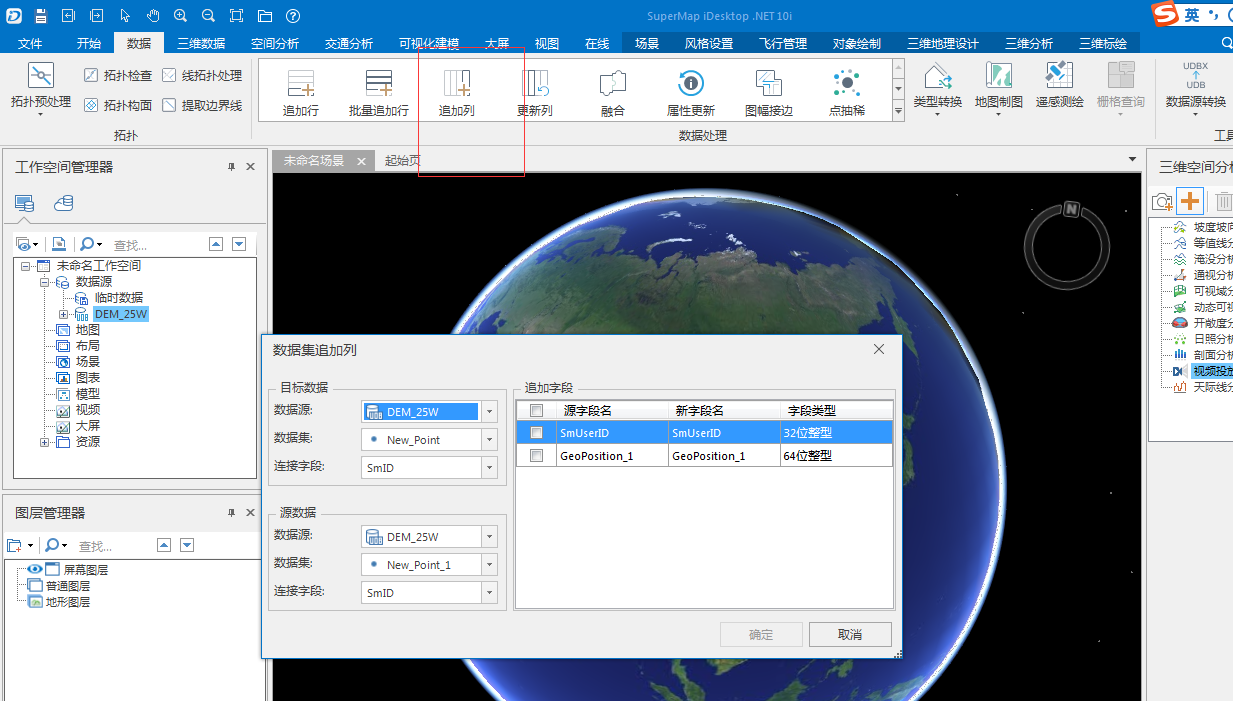Click the 融合 dissolve tool
Screen dimensions: 1233x701
point(613,93)
